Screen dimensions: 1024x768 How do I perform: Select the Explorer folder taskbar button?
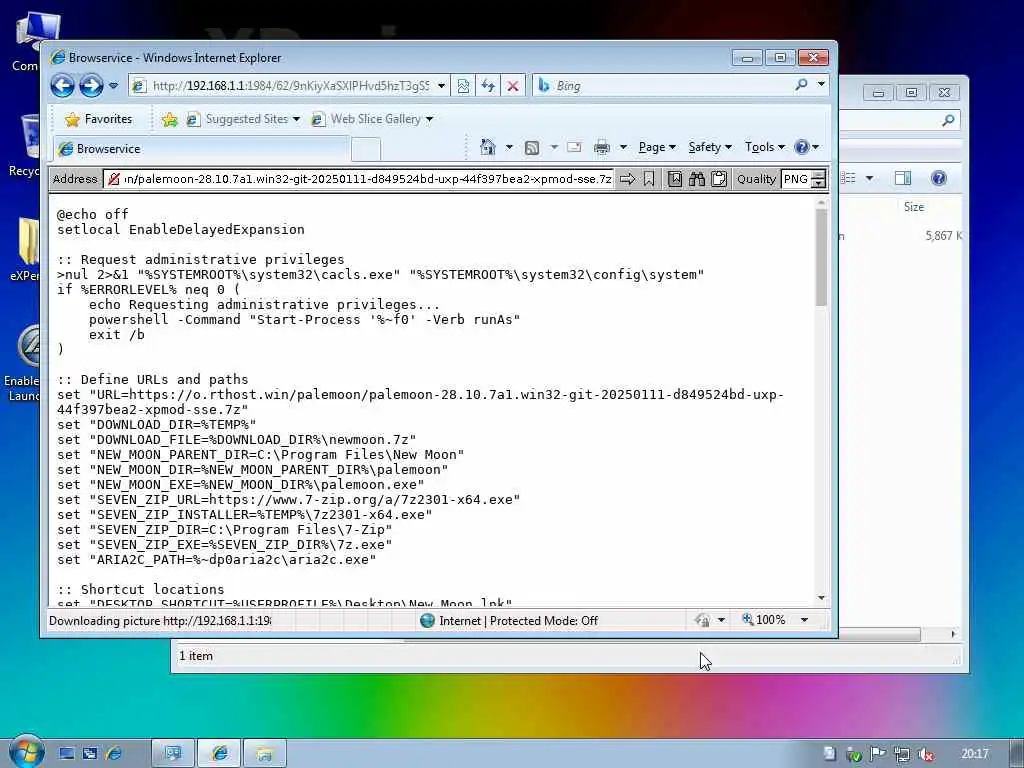click(x=264, y=754)
